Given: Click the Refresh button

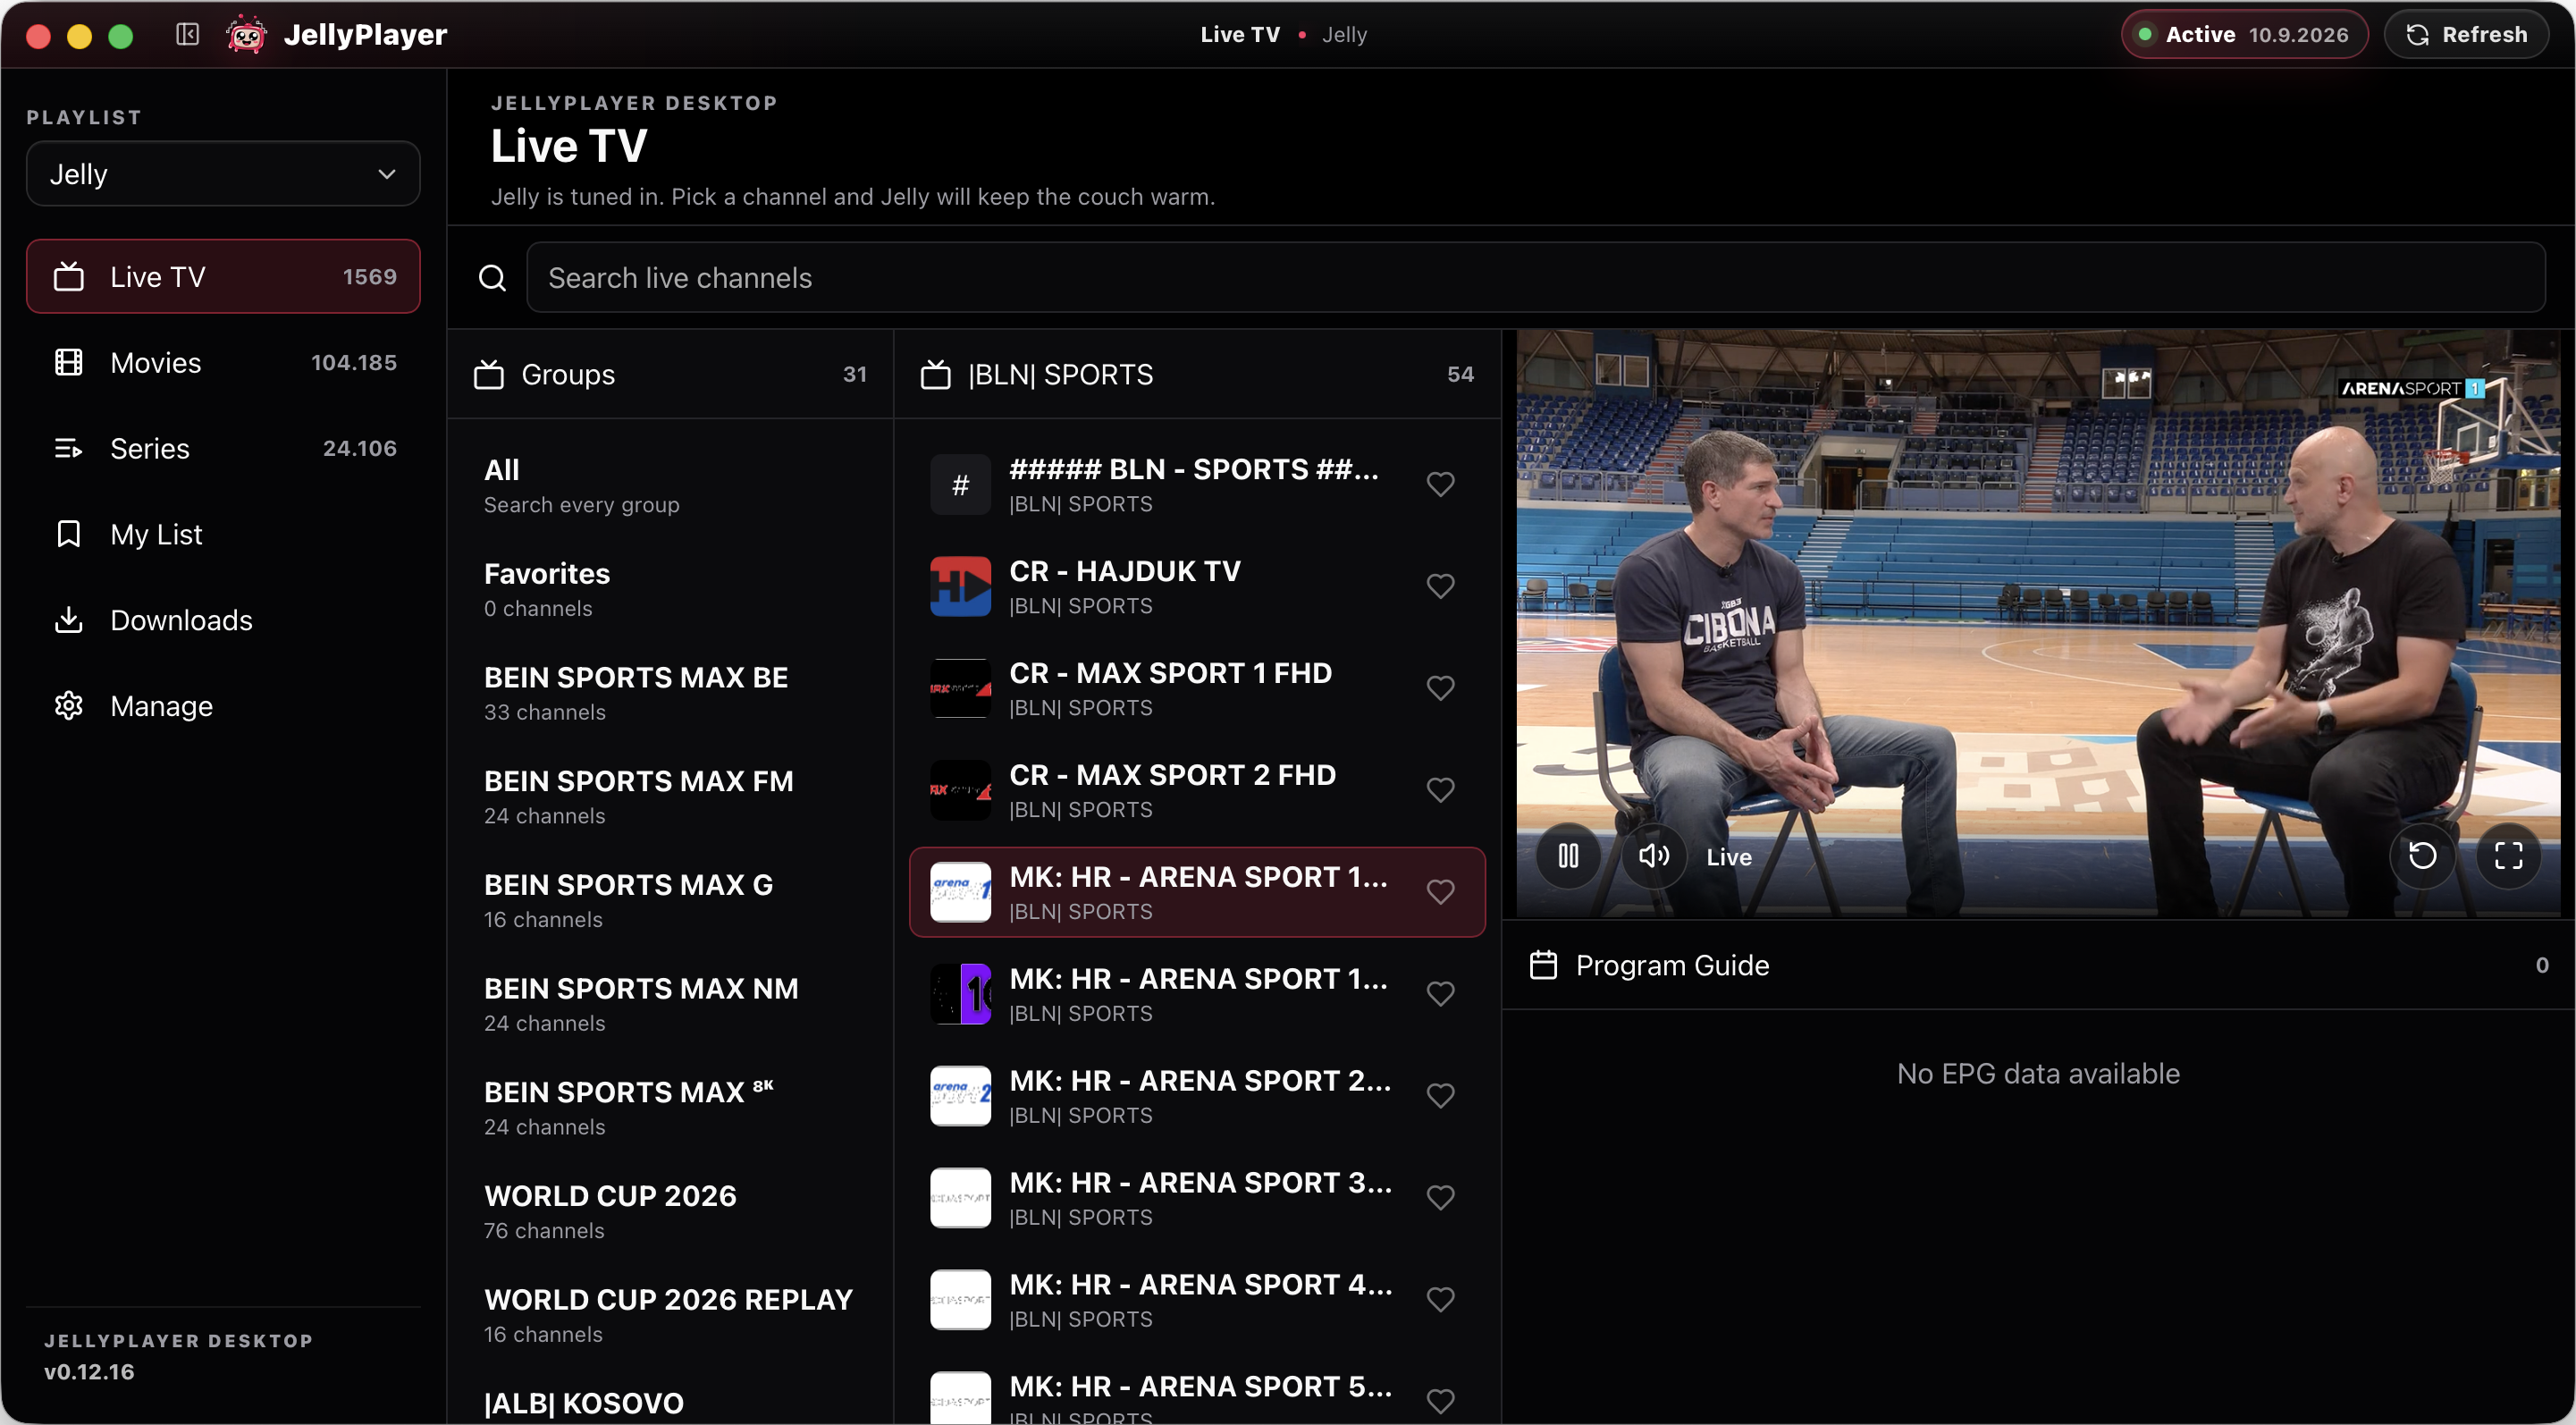Looking at the screenshot, I should tap(2466, 34).
